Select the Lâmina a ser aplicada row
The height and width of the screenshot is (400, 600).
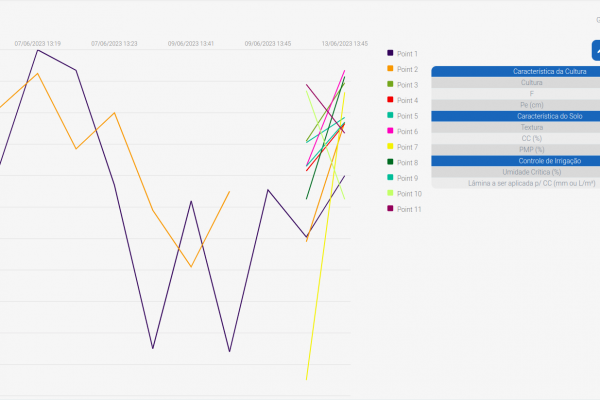pyautogui.click(x=515, y=183)
